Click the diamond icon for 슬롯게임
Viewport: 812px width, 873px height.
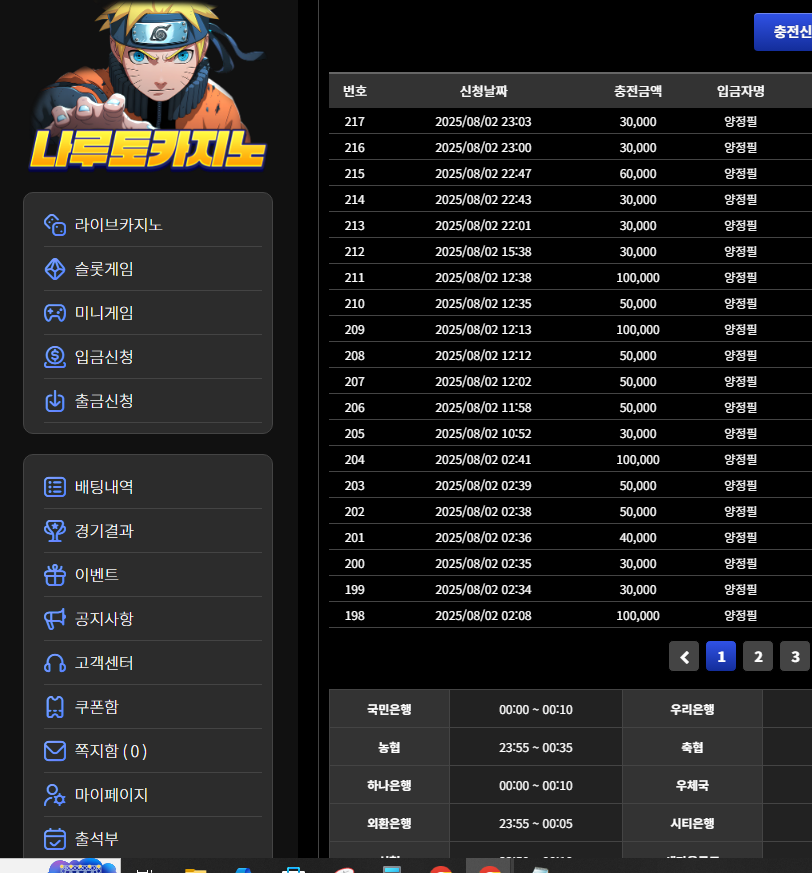point(55,269)
